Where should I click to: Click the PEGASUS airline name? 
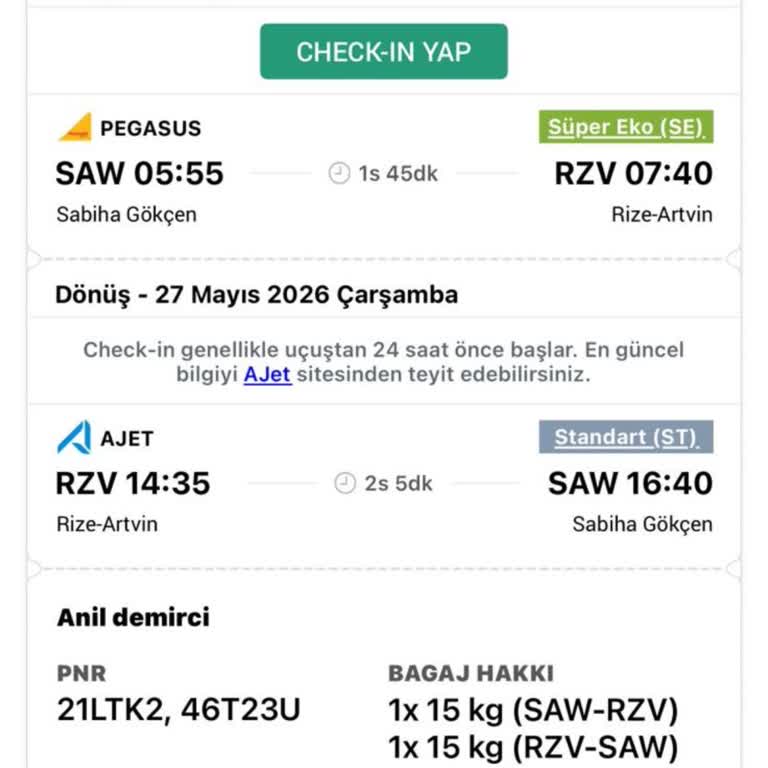click(x=151, y=128)
